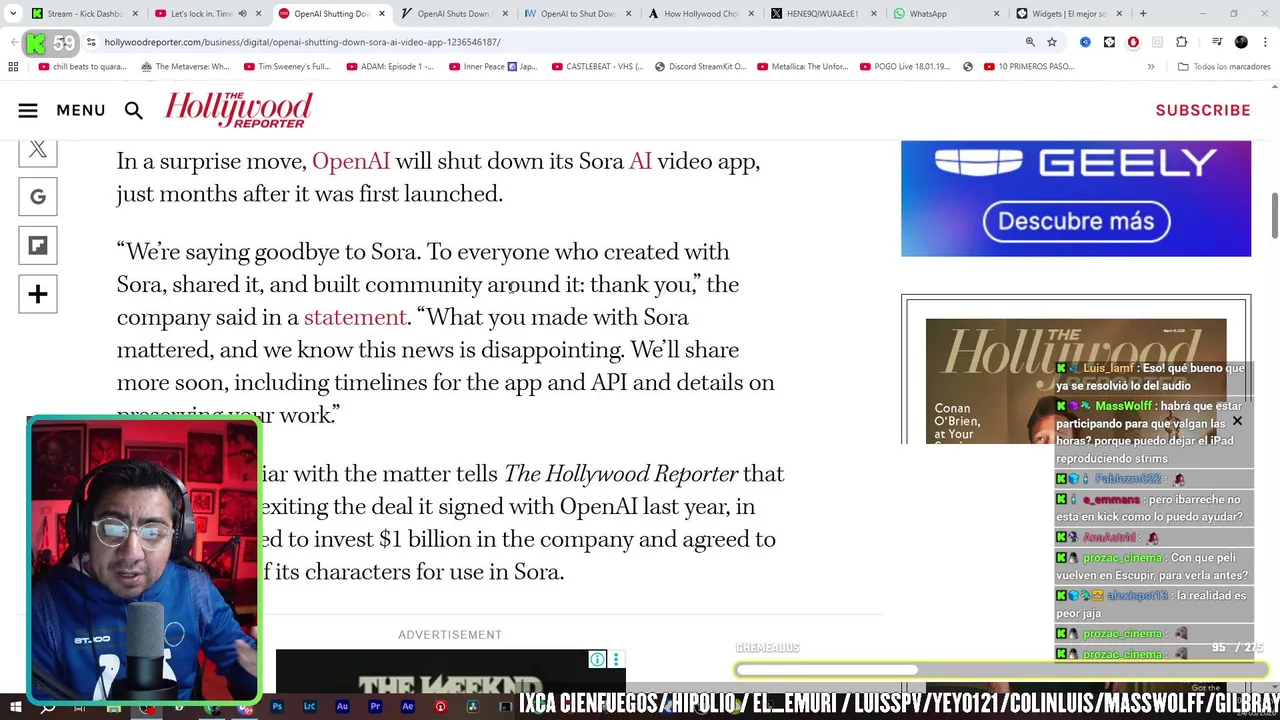Close the chat overlay X button

pos(1237,421)
